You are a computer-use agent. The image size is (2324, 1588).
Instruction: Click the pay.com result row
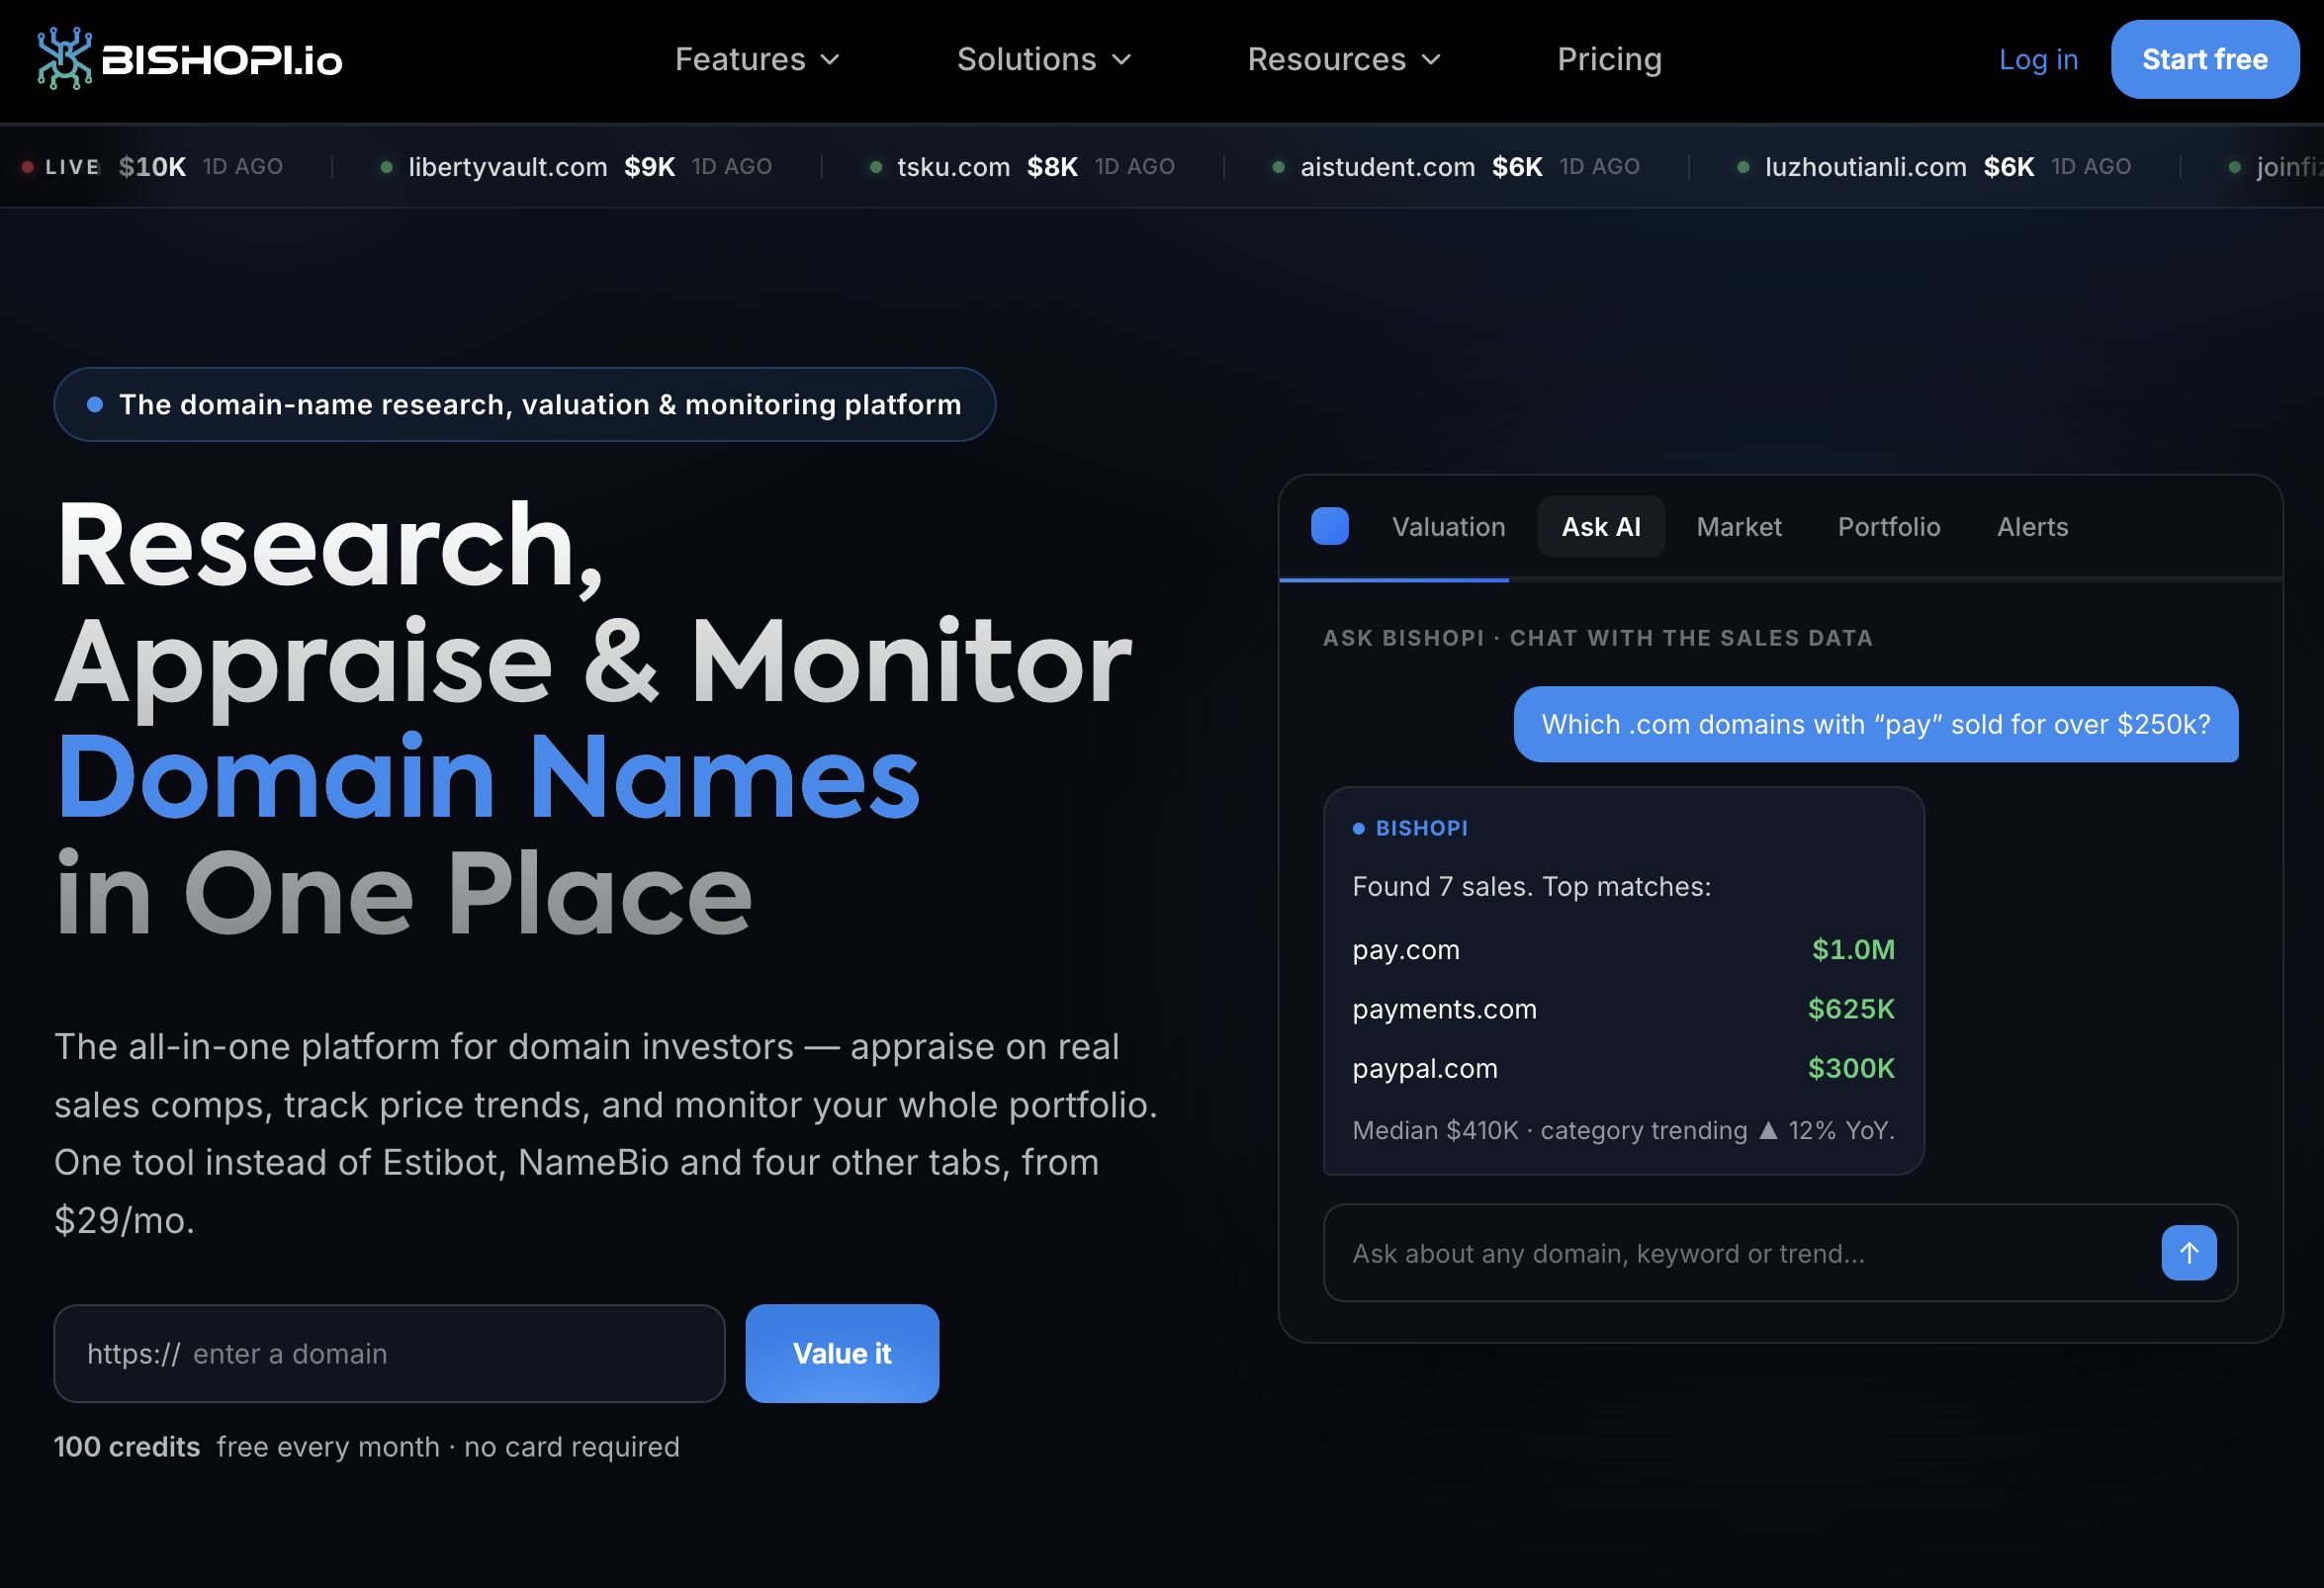pos(1623,949)
